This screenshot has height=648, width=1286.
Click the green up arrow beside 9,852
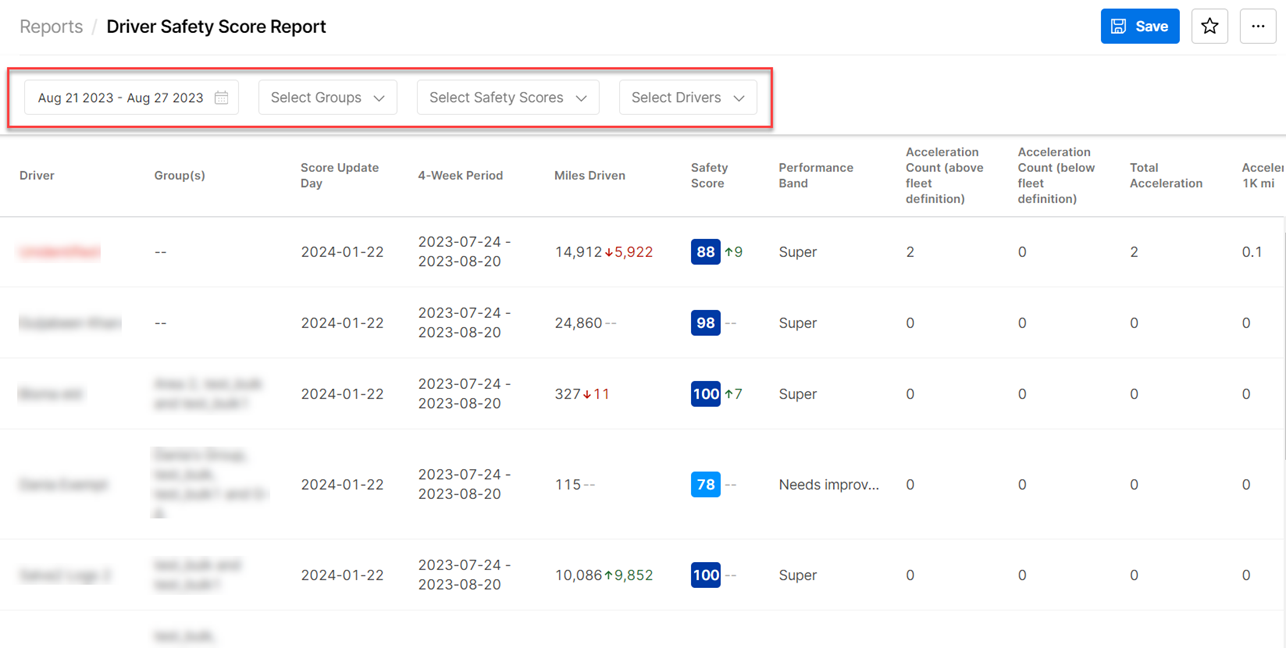(x=609, y=576)
